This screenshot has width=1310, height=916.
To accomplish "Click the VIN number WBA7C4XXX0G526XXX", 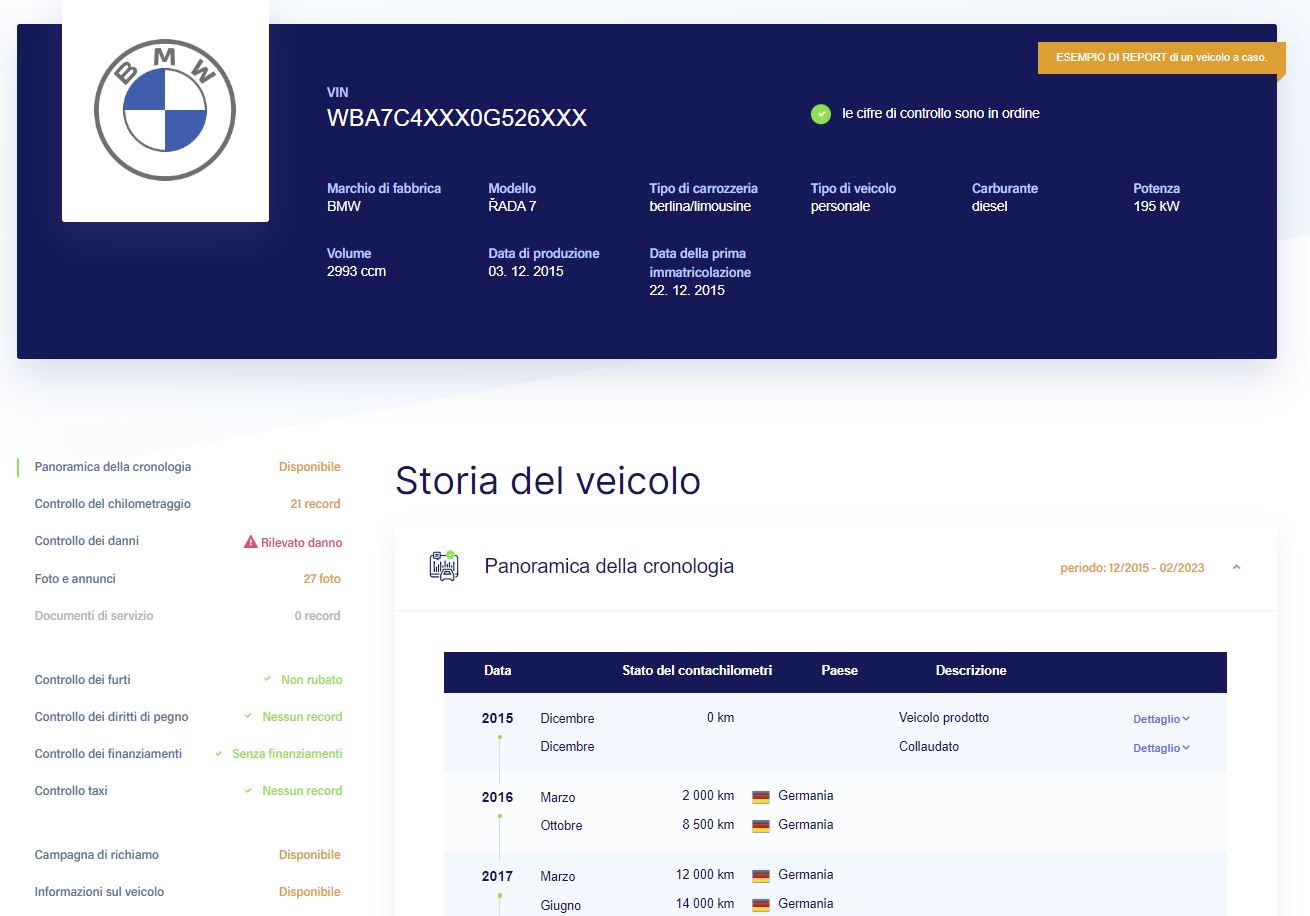I will pos(457,118).
